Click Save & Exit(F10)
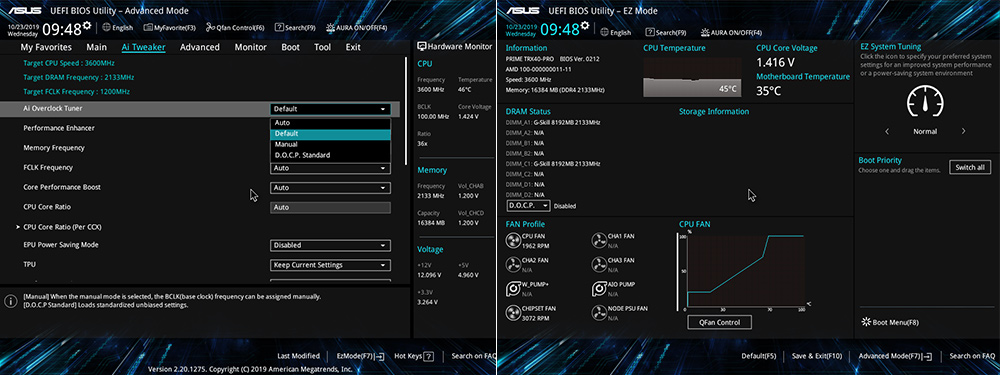This screenshot has width=1000, height=375. point(817,356)
